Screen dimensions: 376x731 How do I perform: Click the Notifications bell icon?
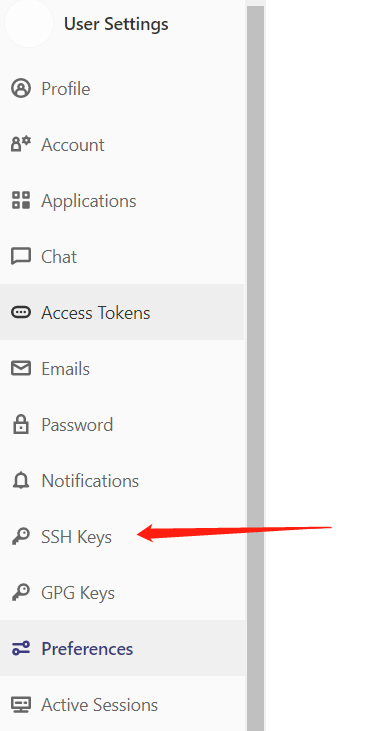21,480
